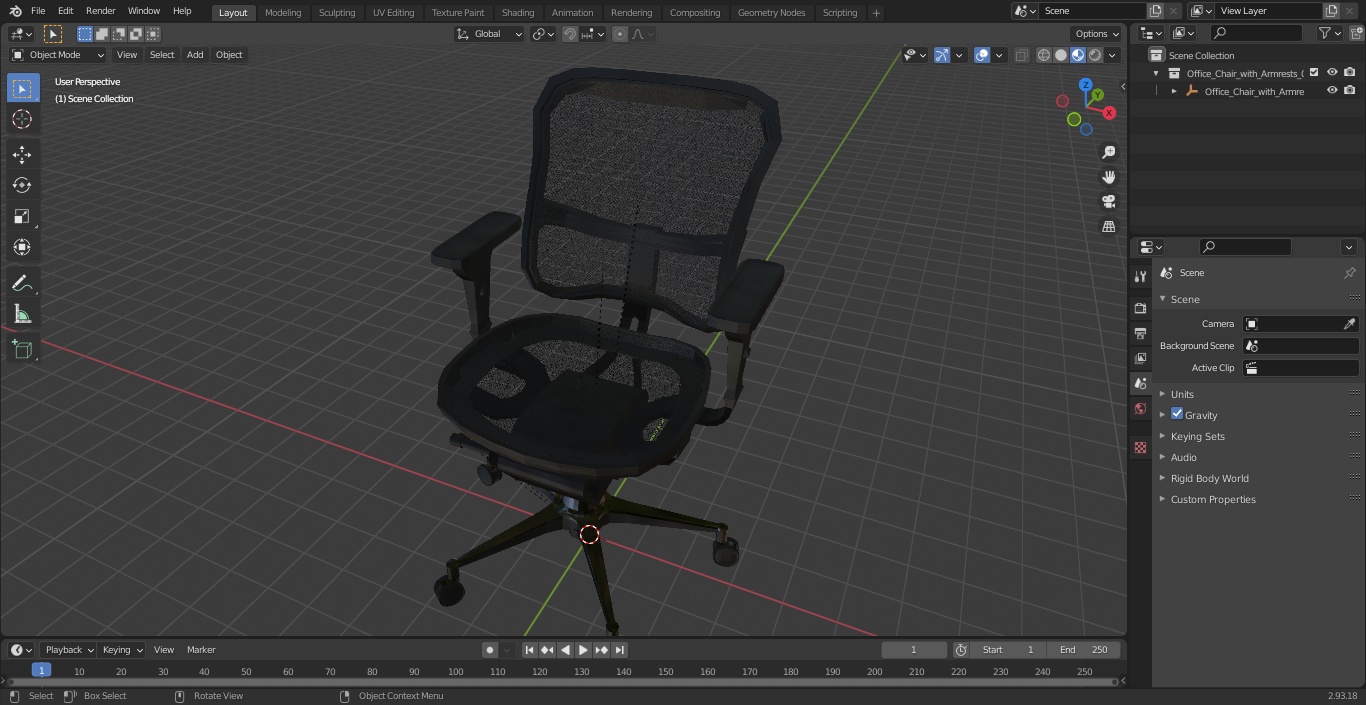Switch to the Modeling workspace tab
The image size is (1366, 705).
point(283,12)
